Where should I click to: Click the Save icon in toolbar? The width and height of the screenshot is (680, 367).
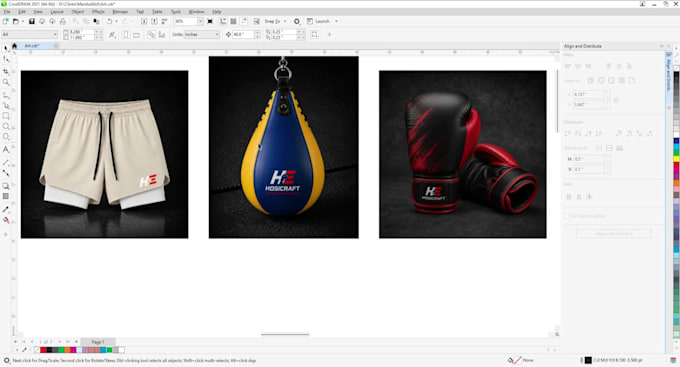(32, 21)
